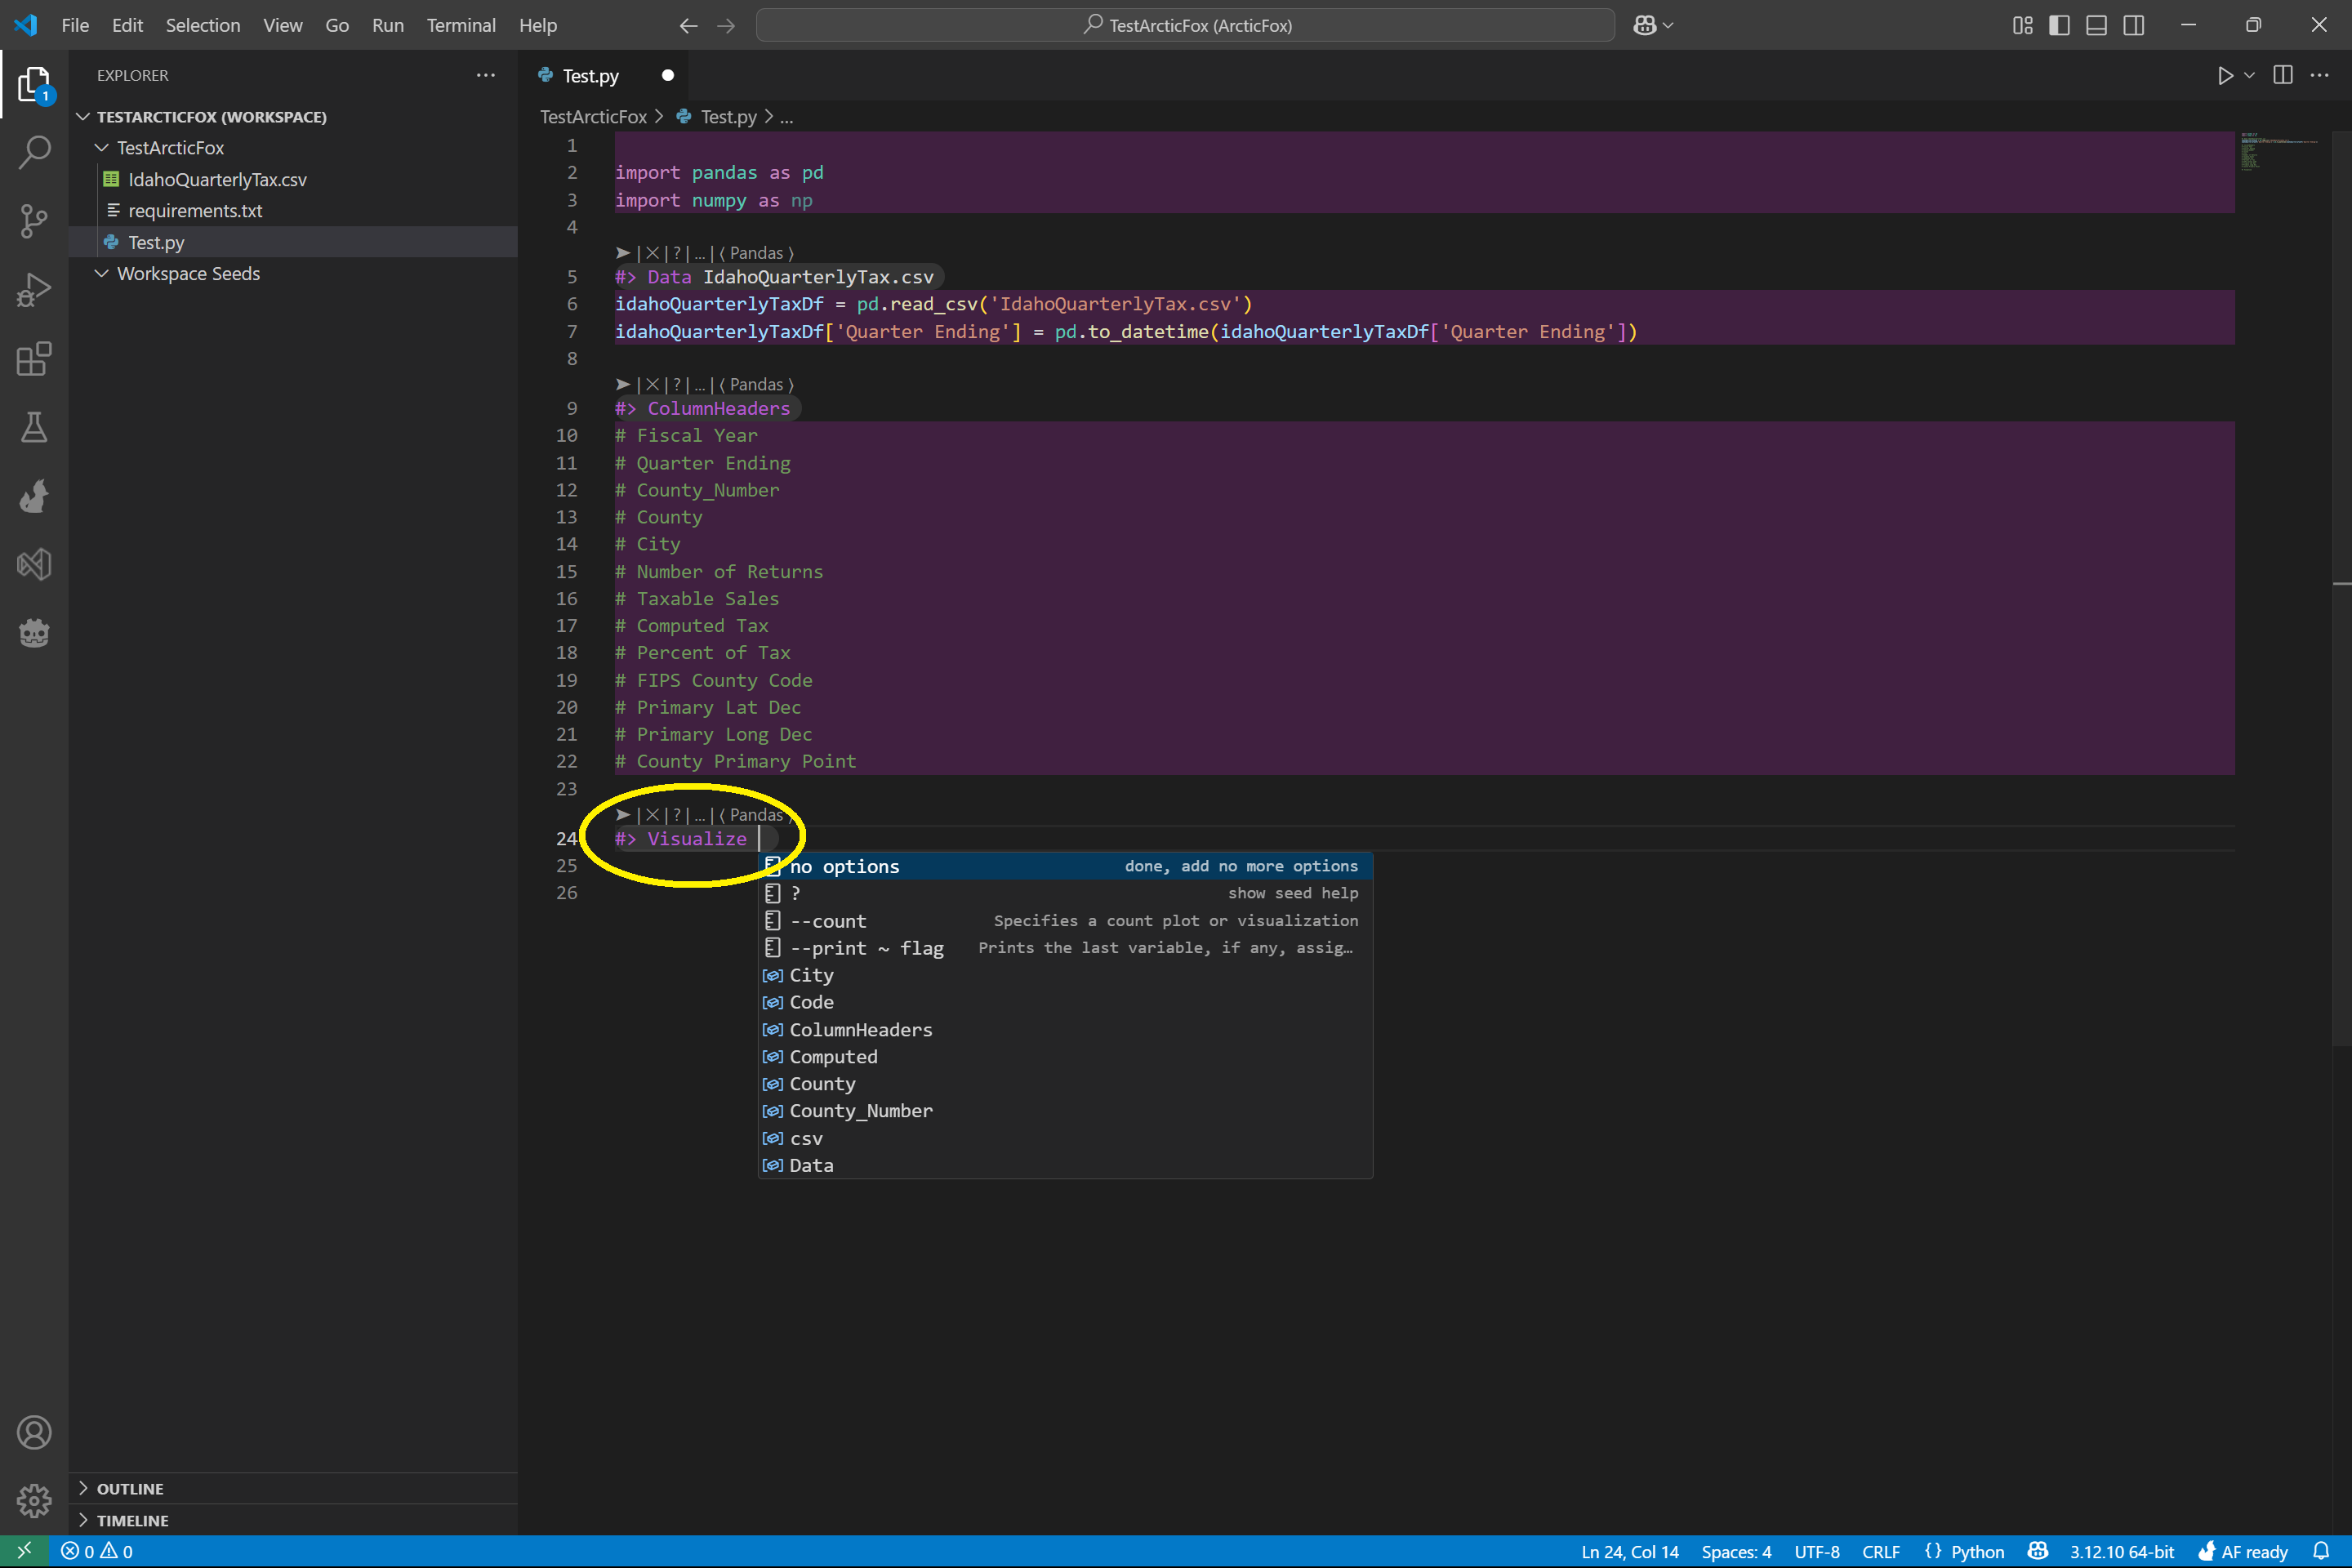Change the Spaces: 4 indentation setting
Screen dimensions: 2352x1568
[x=1736, y=1551]
